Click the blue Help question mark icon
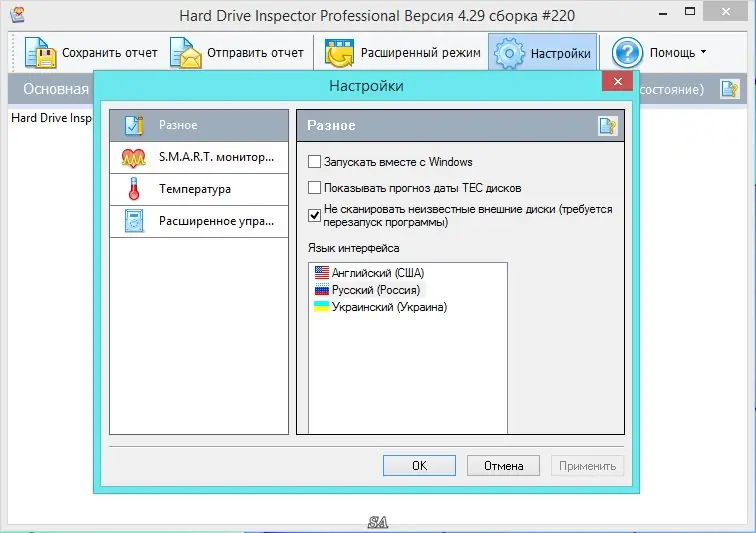This screenshot has width=756, height=533. (627, 53)
